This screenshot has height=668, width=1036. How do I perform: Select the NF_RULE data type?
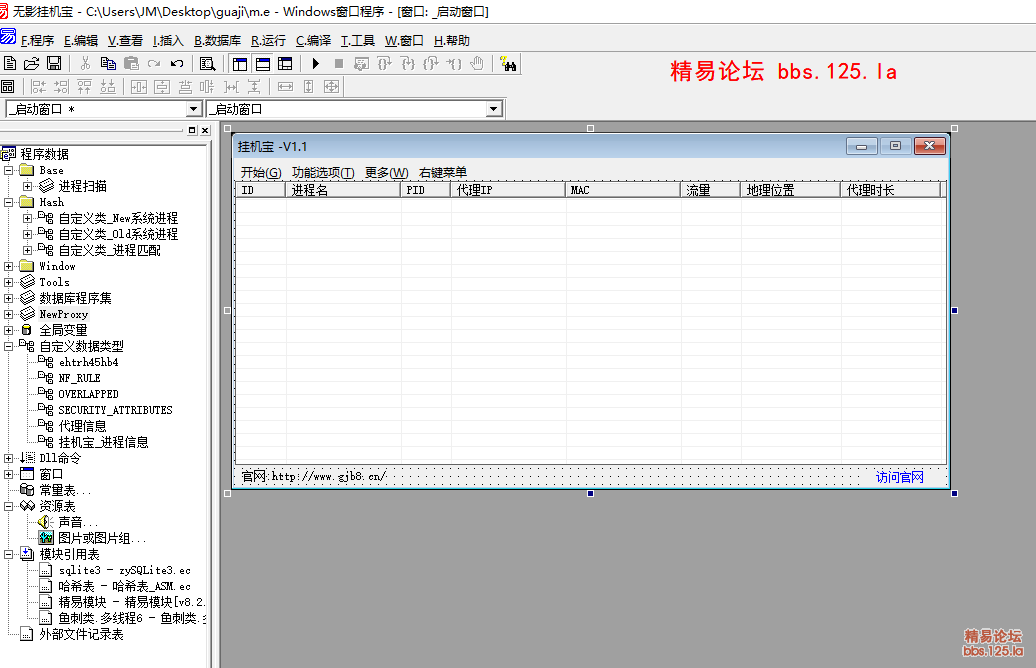tap(79, 378)
